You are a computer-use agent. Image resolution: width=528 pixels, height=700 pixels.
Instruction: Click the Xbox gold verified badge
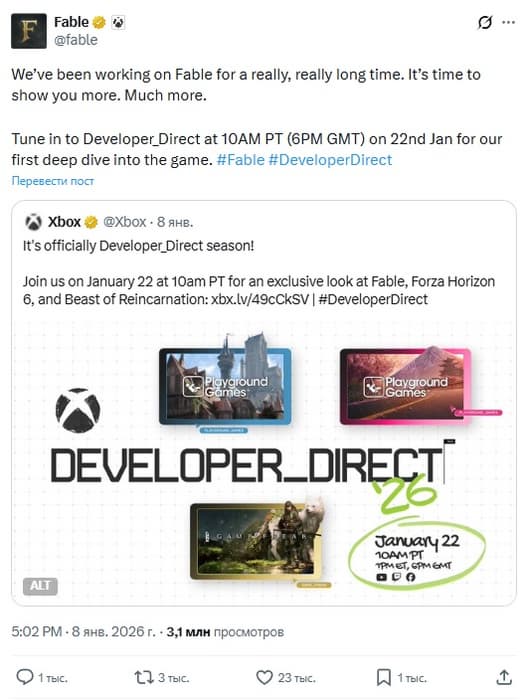pyautogui.click(x=91, y=222)
